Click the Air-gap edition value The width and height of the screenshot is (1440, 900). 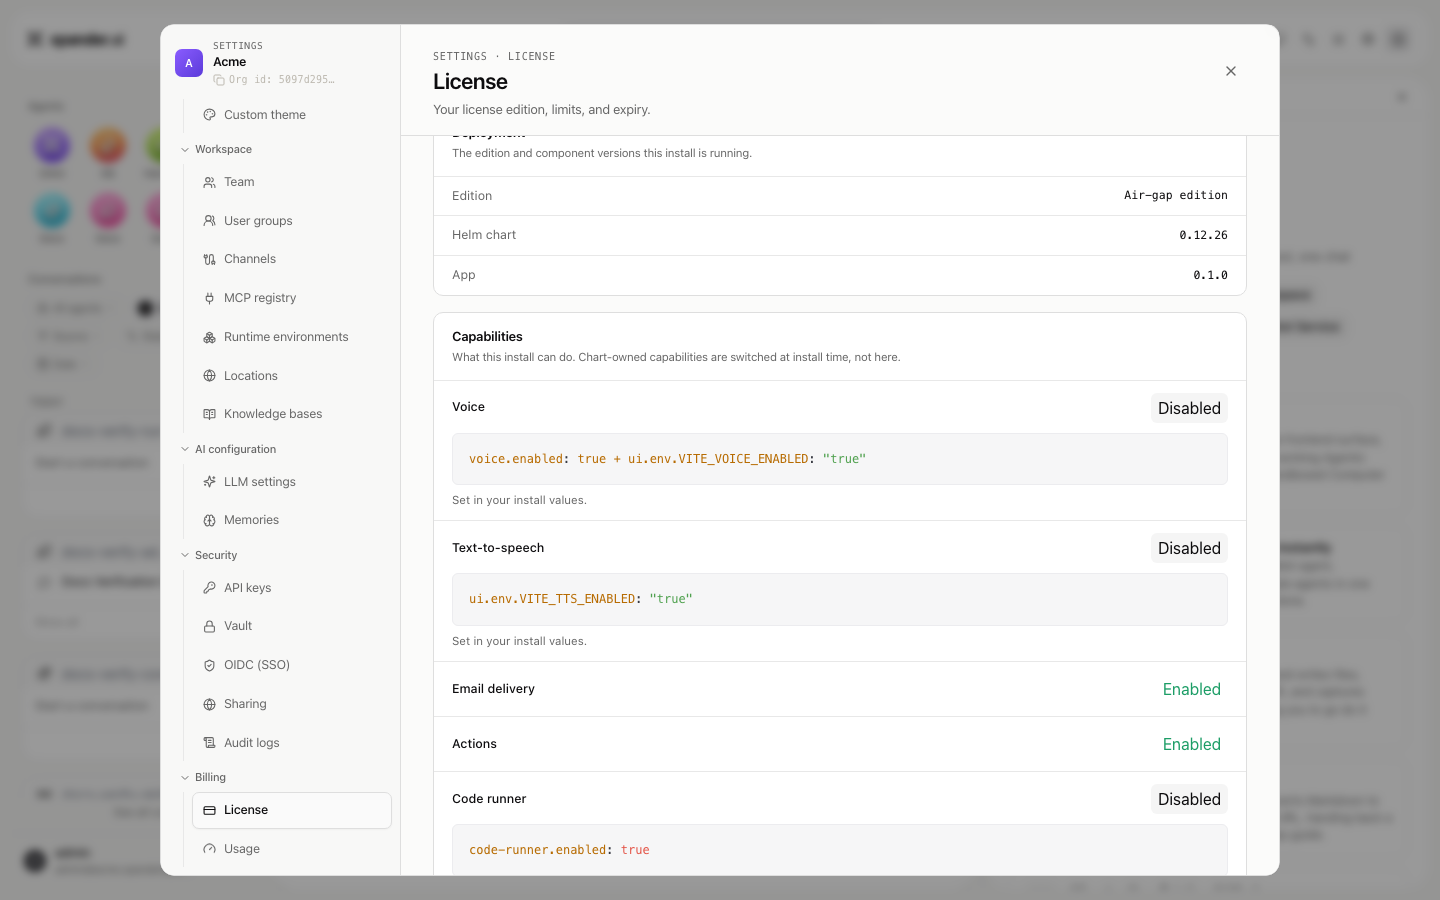[1176, 195]
